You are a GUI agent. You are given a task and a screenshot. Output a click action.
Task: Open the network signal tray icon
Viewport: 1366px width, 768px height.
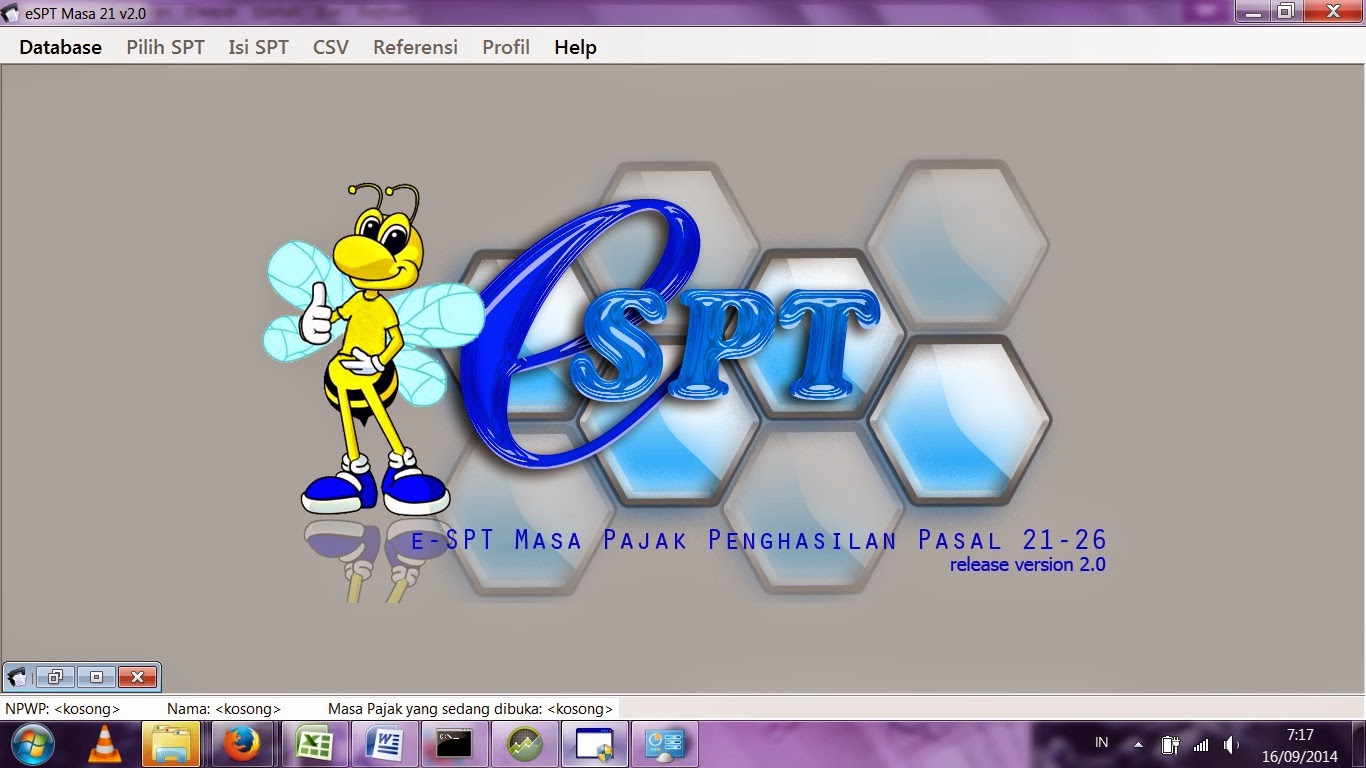click(1200, 745)
